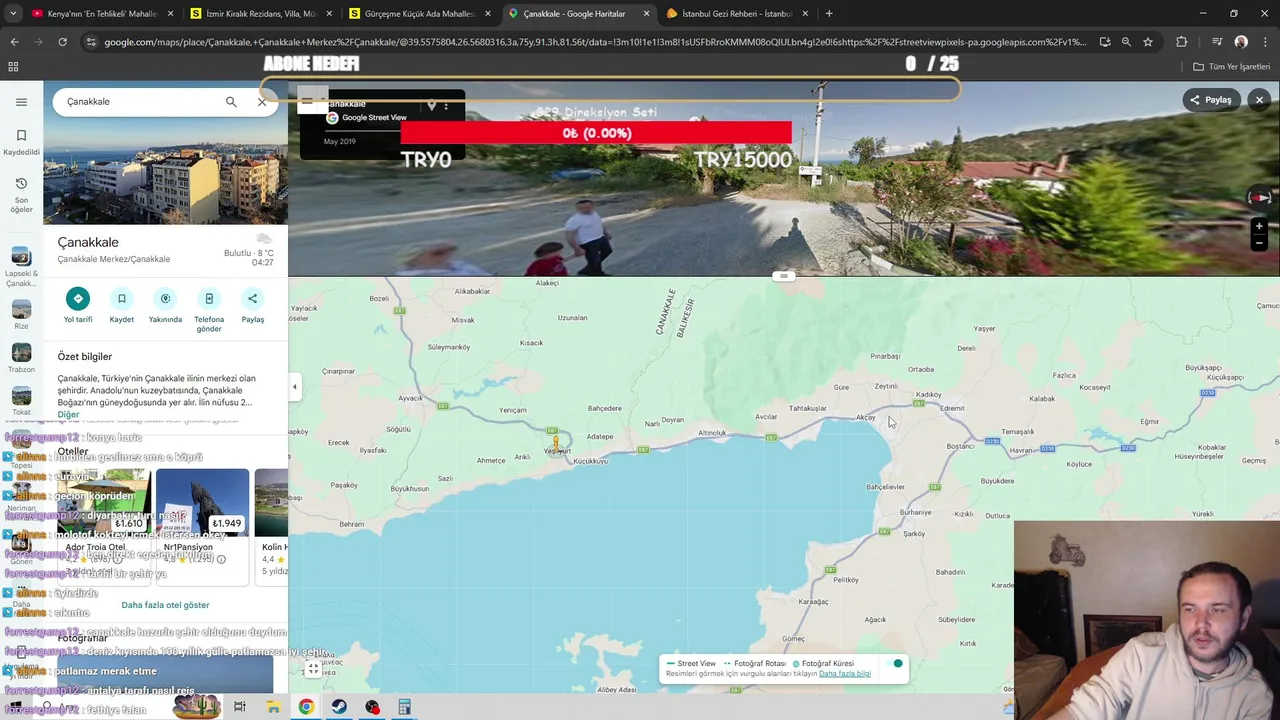Open the Nr1Pansiyon hotel photo card
The height and width of the screenshot is (720, 1280).
[202, 503]
